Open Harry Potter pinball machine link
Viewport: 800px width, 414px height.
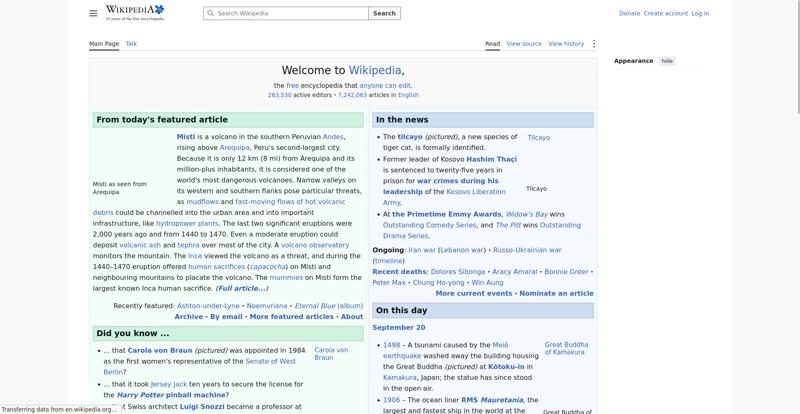coord(171,395)
